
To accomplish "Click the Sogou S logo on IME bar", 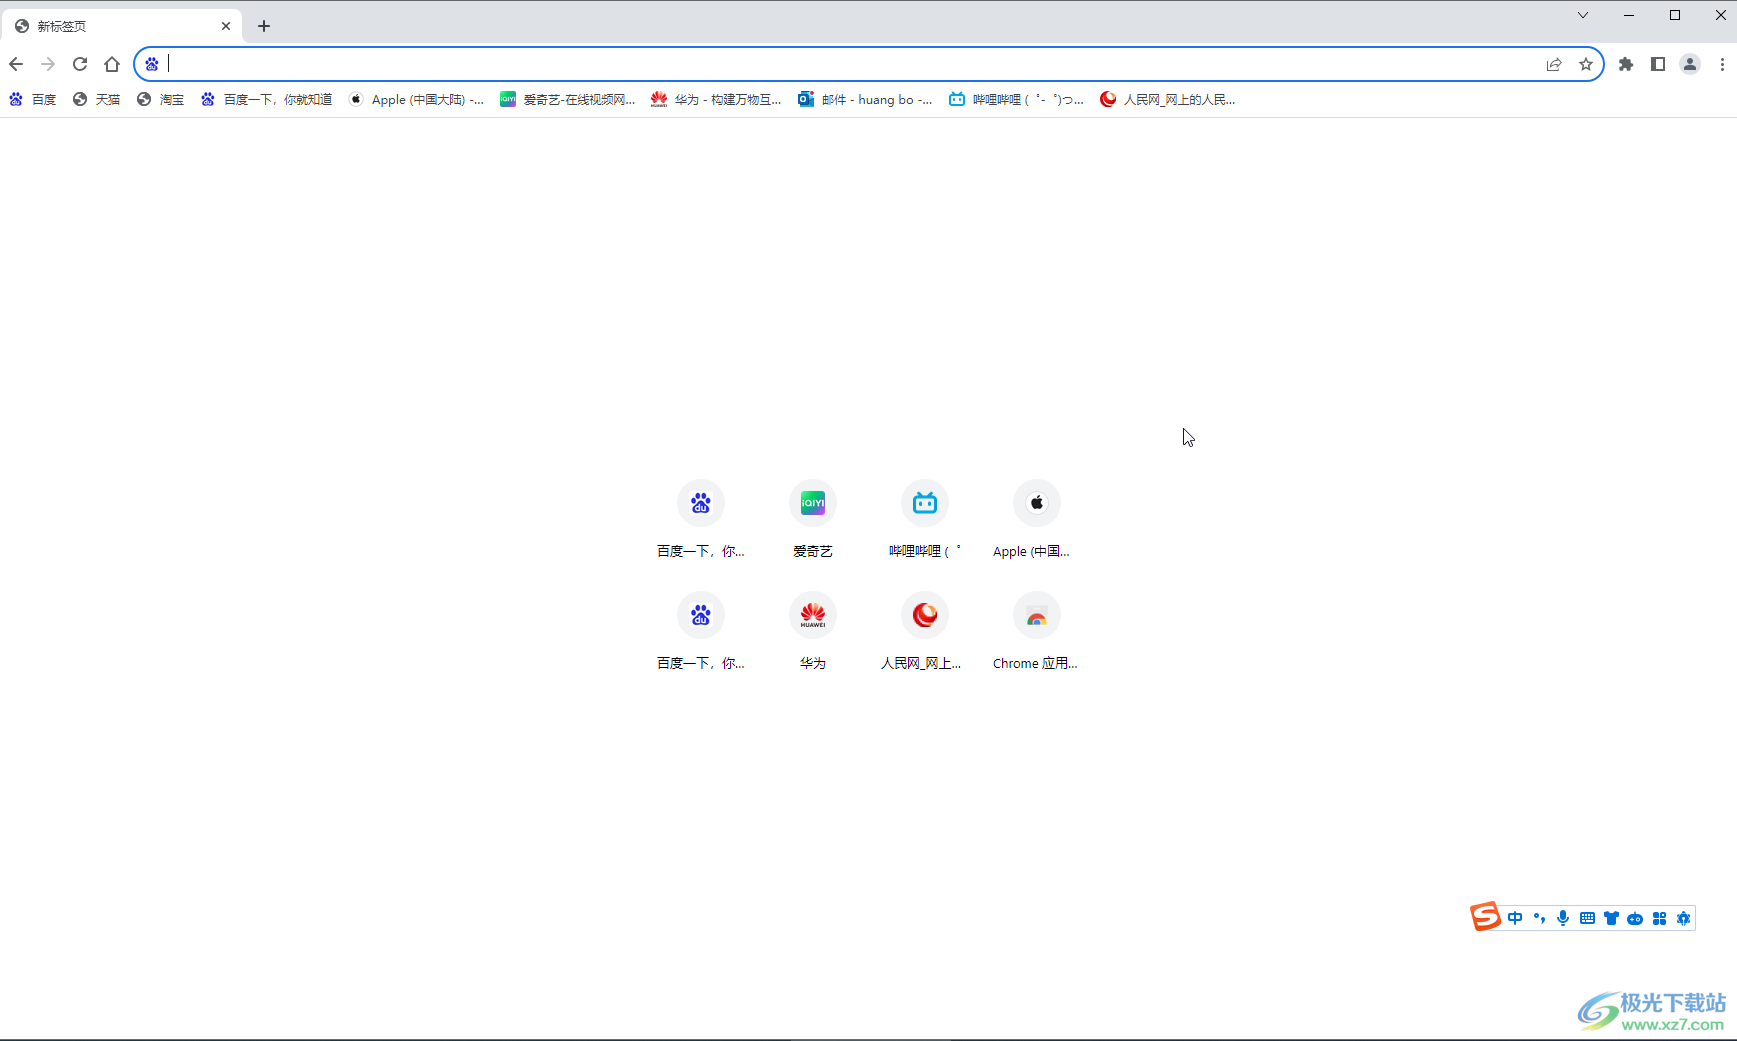I will tap(1485, 916).
